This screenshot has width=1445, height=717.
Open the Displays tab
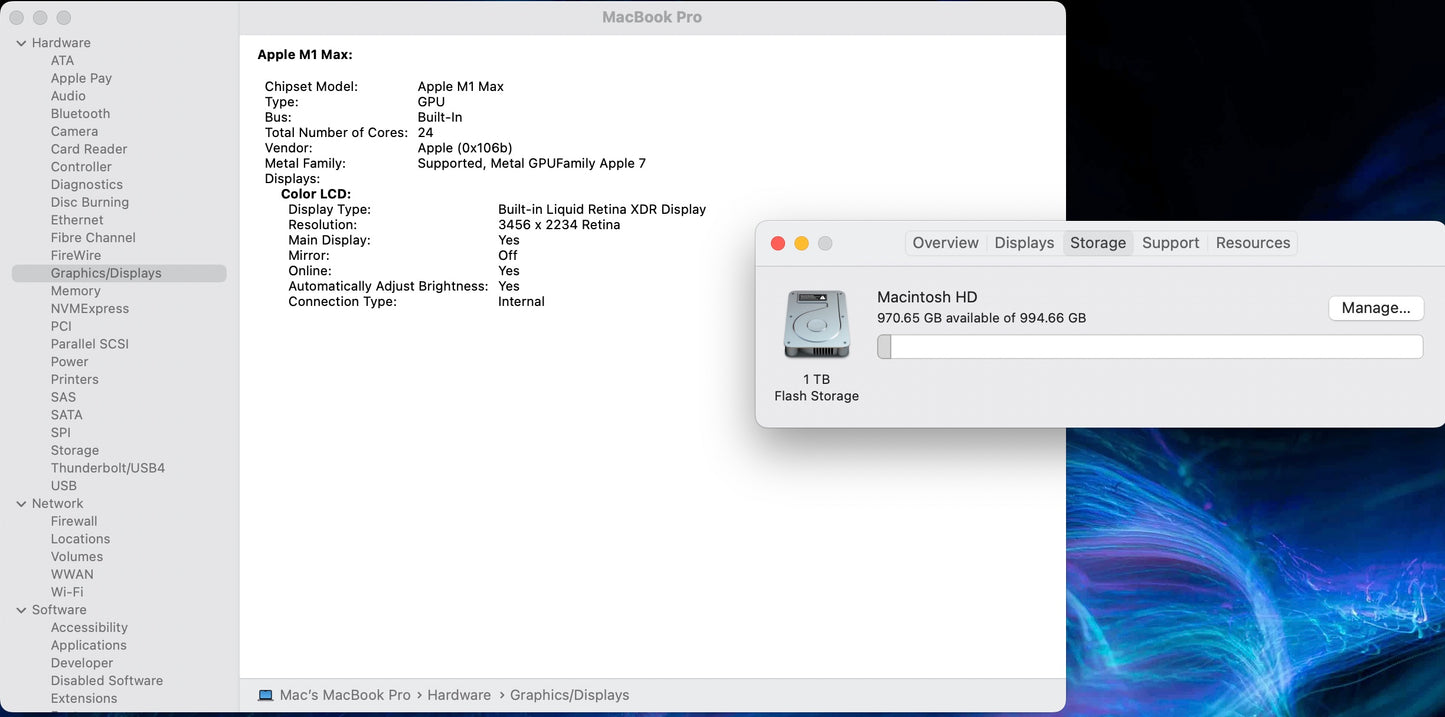point(1024,243)
